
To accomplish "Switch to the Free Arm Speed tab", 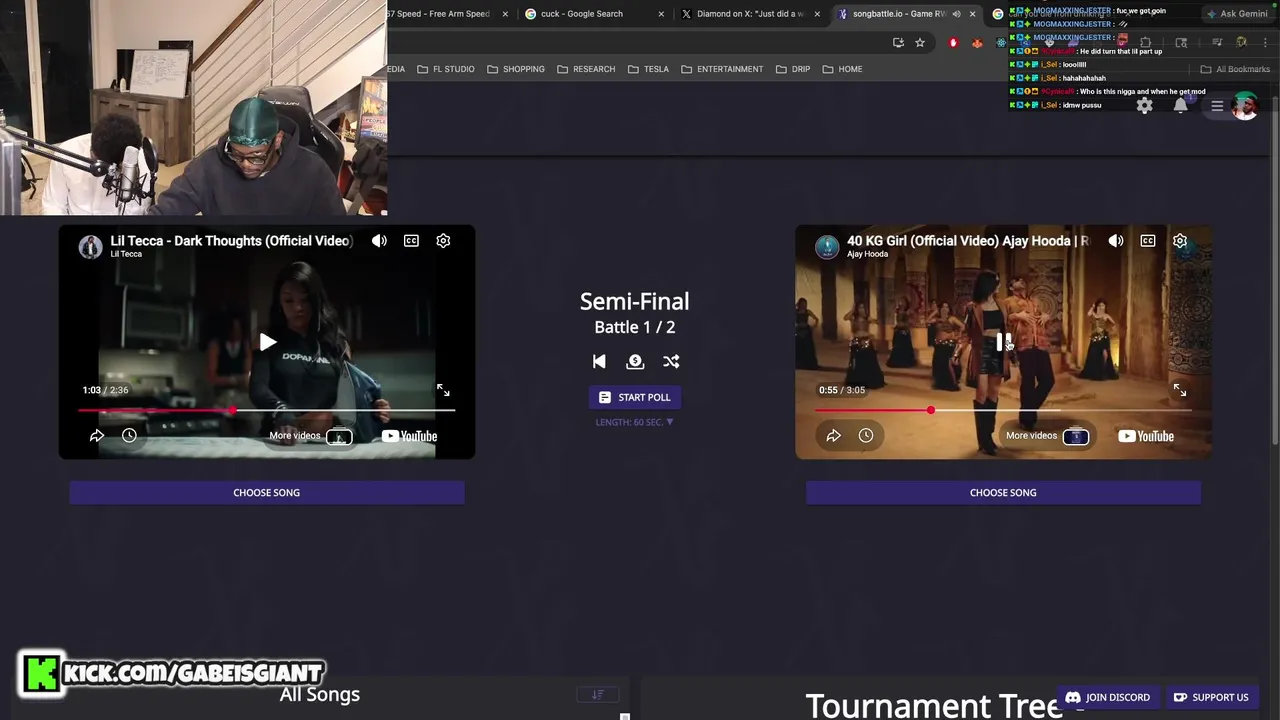I will click(440, 14).
